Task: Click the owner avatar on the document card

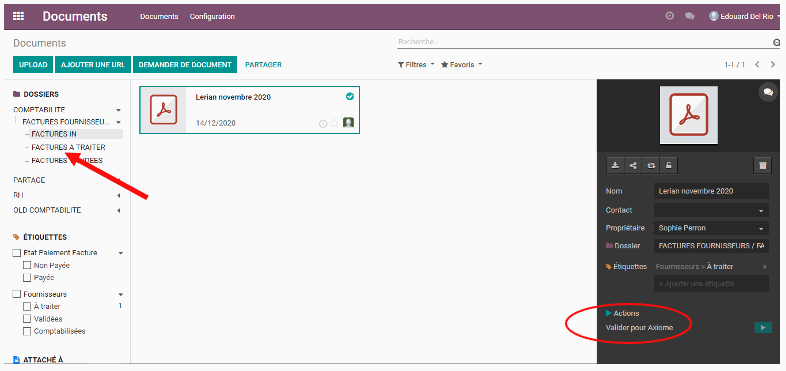Action: 348,123
